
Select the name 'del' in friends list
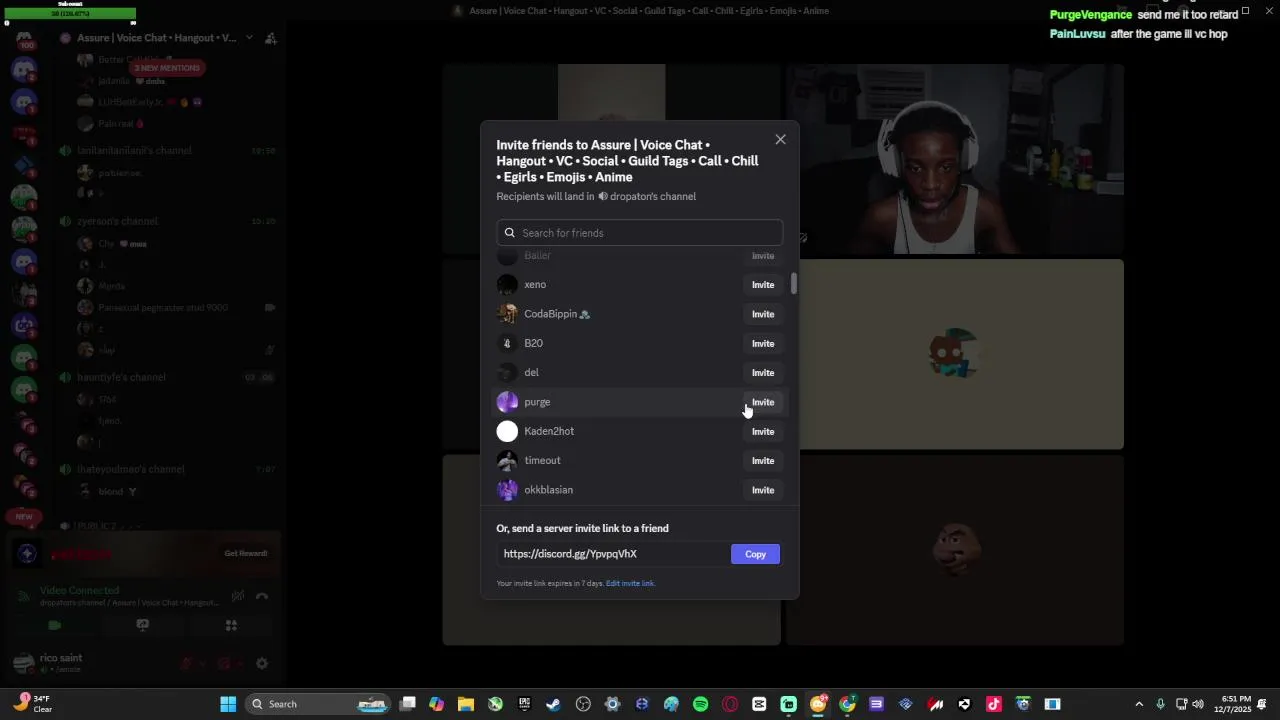531,373
